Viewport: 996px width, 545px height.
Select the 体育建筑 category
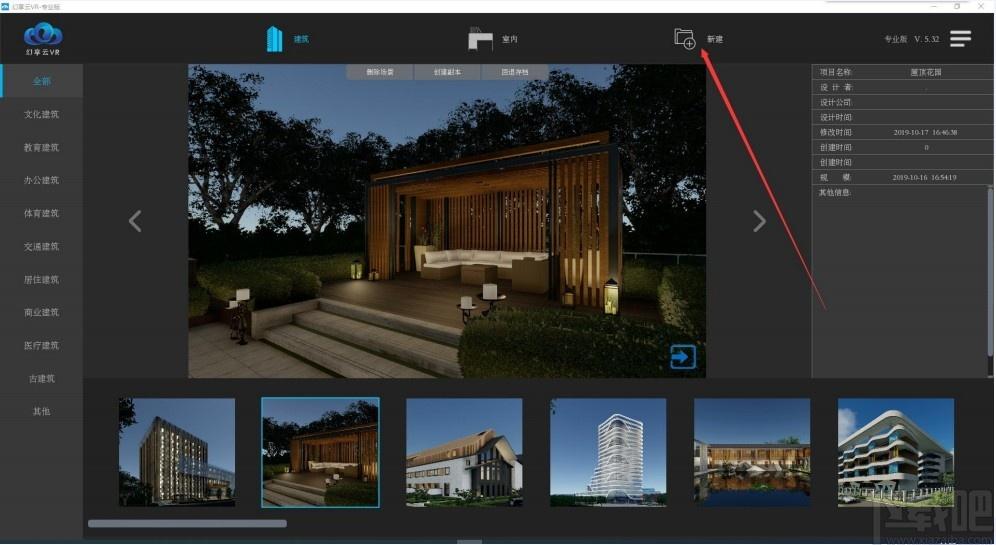pos(41,213)
